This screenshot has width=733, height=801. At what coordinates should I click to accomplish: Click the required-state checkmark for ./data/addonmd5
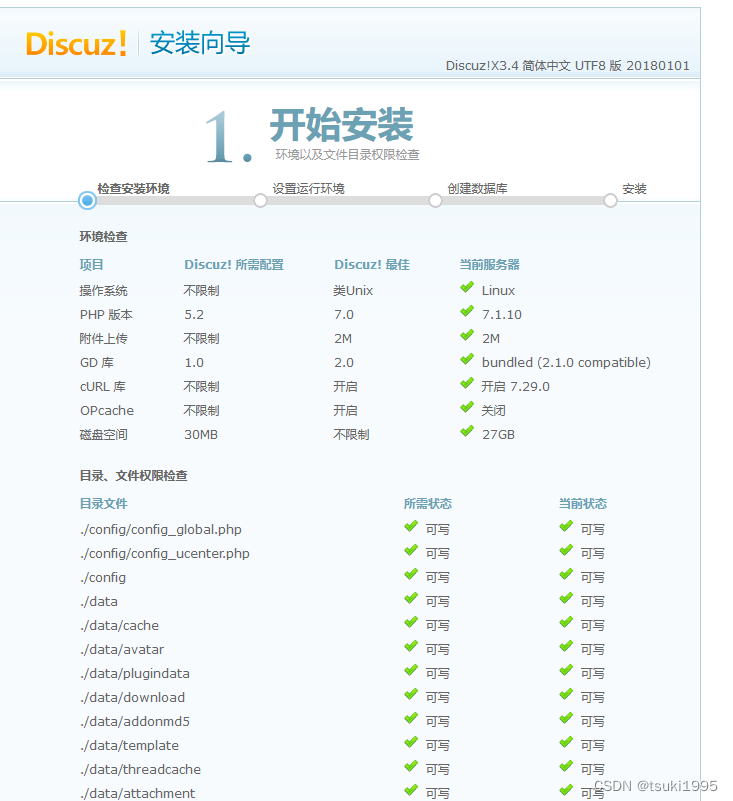point(411,719)
